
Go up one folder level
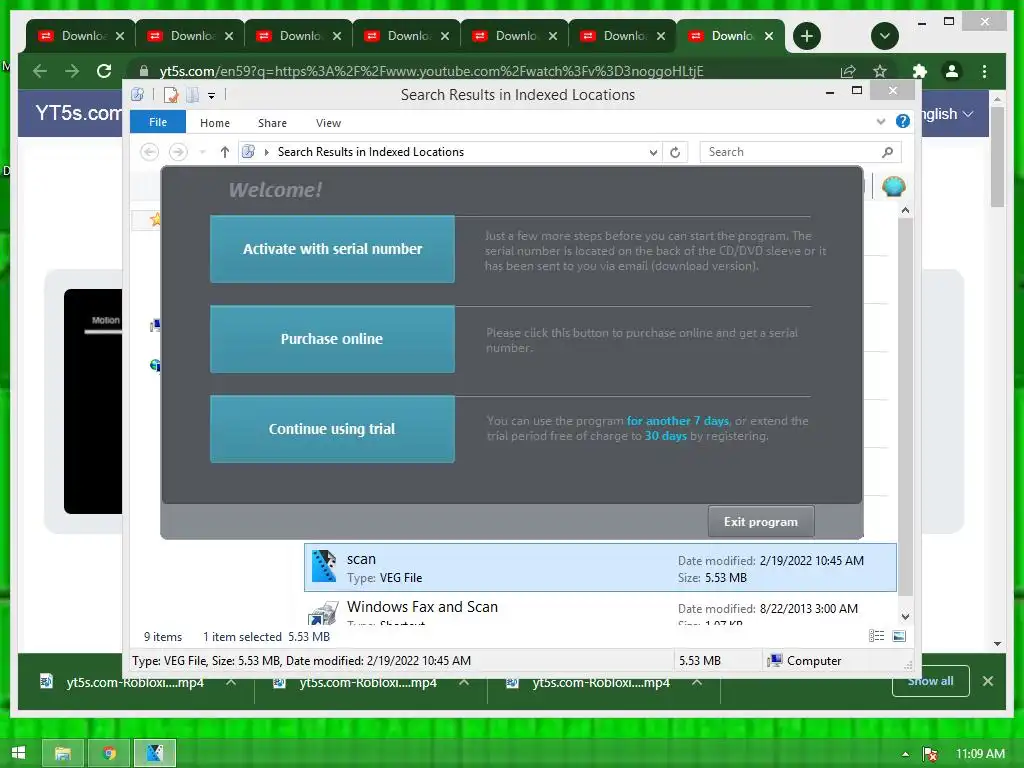coord(225,152)
